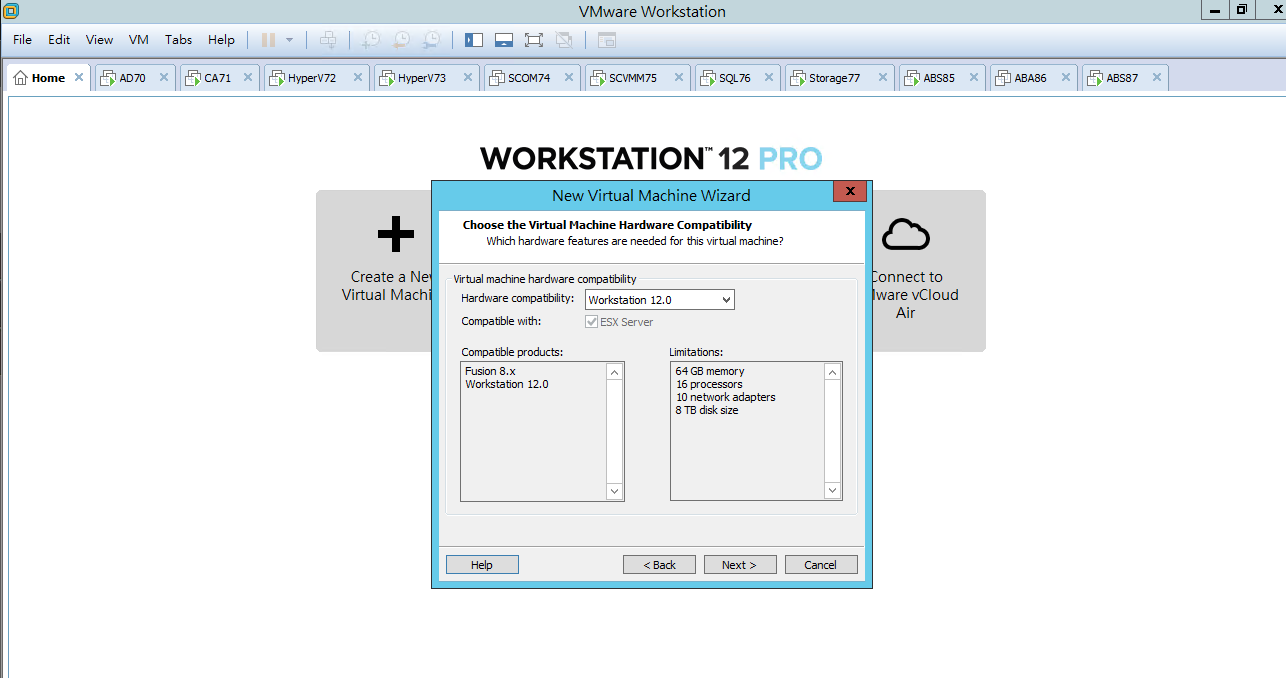Click the VMware application icon in title bar
The width and height of the screenshot is (1286, 678).
click(x=11, y=11)
